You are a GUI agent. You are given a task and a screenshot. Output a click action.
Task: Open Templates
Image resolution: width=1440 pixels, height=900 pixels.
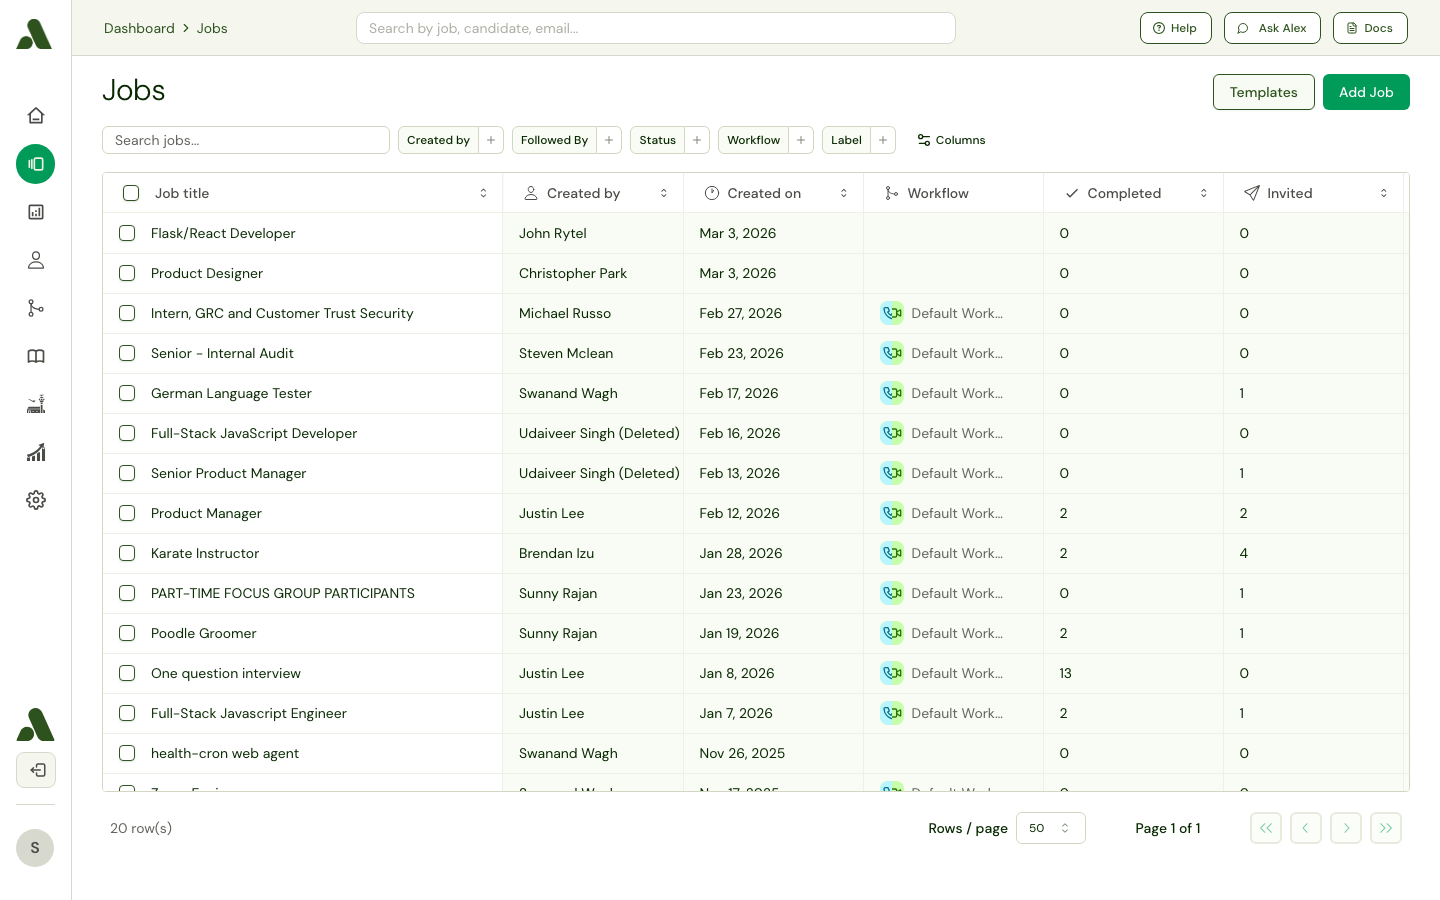1264,92
